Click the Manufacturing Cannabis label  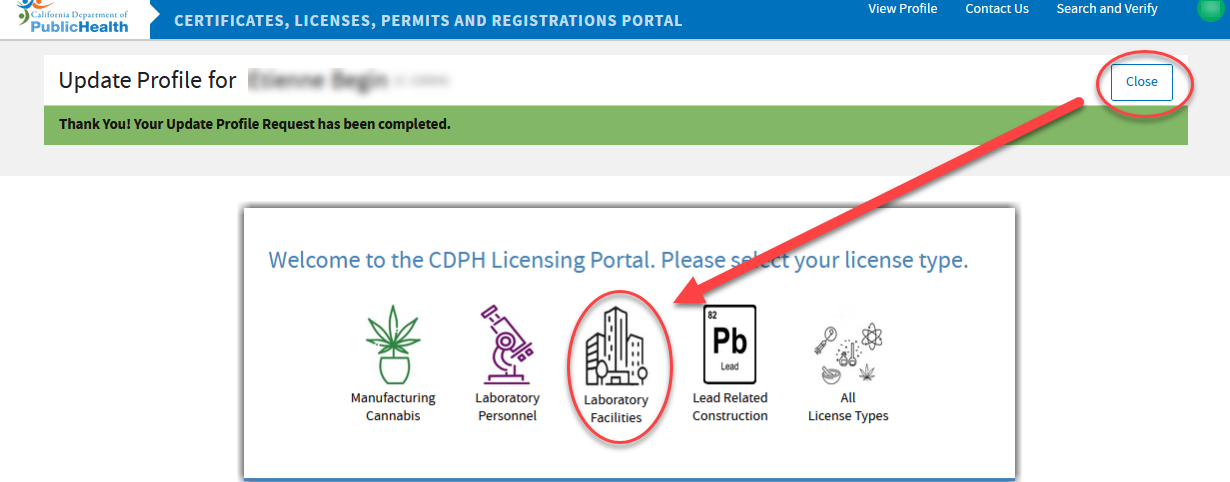[x=393, y=407]
